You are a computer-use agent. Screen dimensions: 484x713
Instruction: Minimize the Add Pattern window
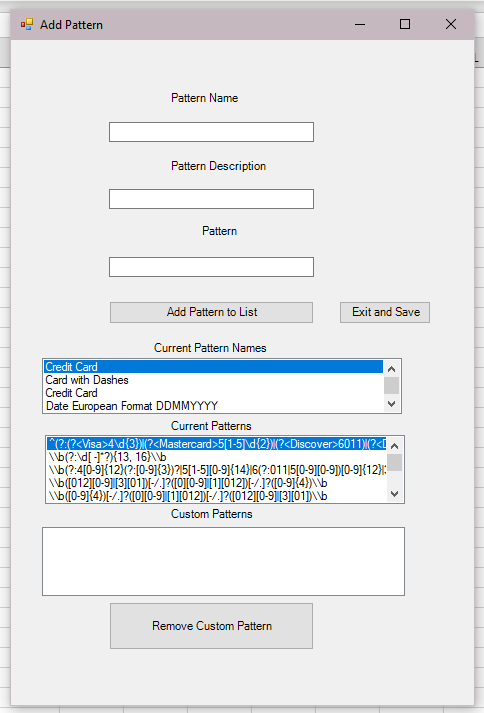(360, 24)
